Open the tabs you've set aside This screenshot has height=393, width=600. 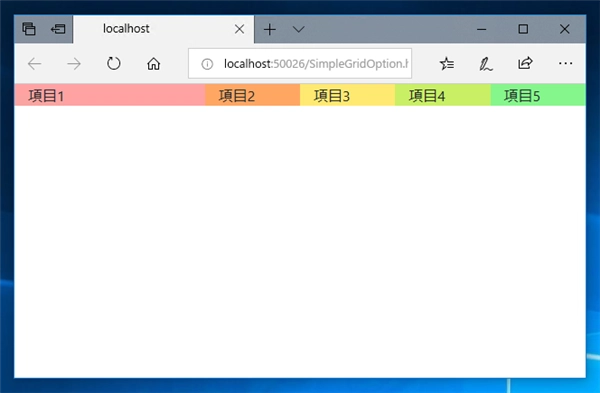29,29
